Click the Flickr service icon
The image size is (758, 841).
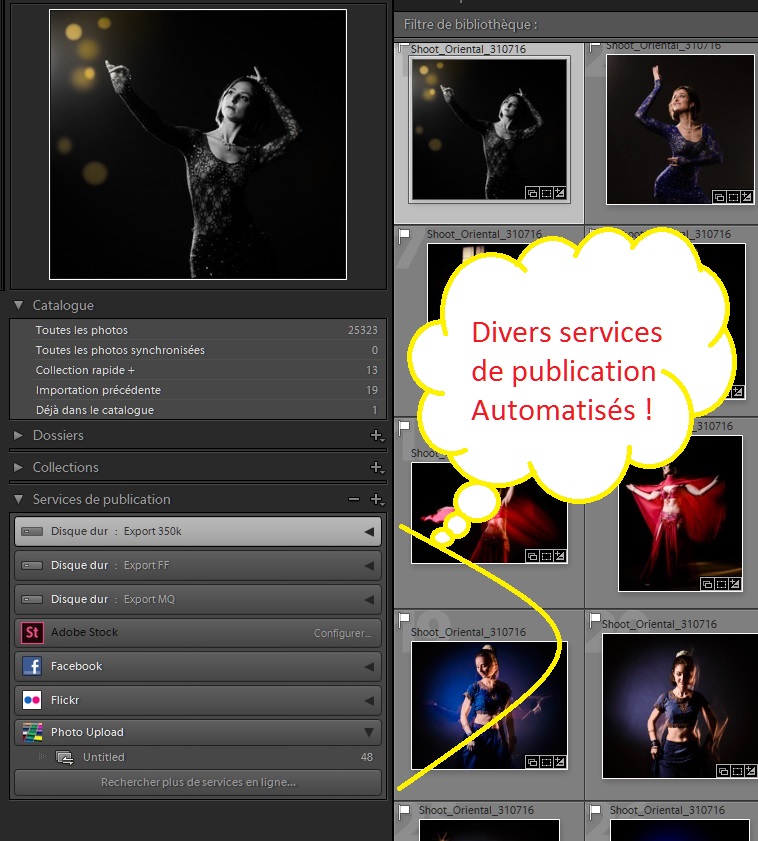(x=32, y=700)
